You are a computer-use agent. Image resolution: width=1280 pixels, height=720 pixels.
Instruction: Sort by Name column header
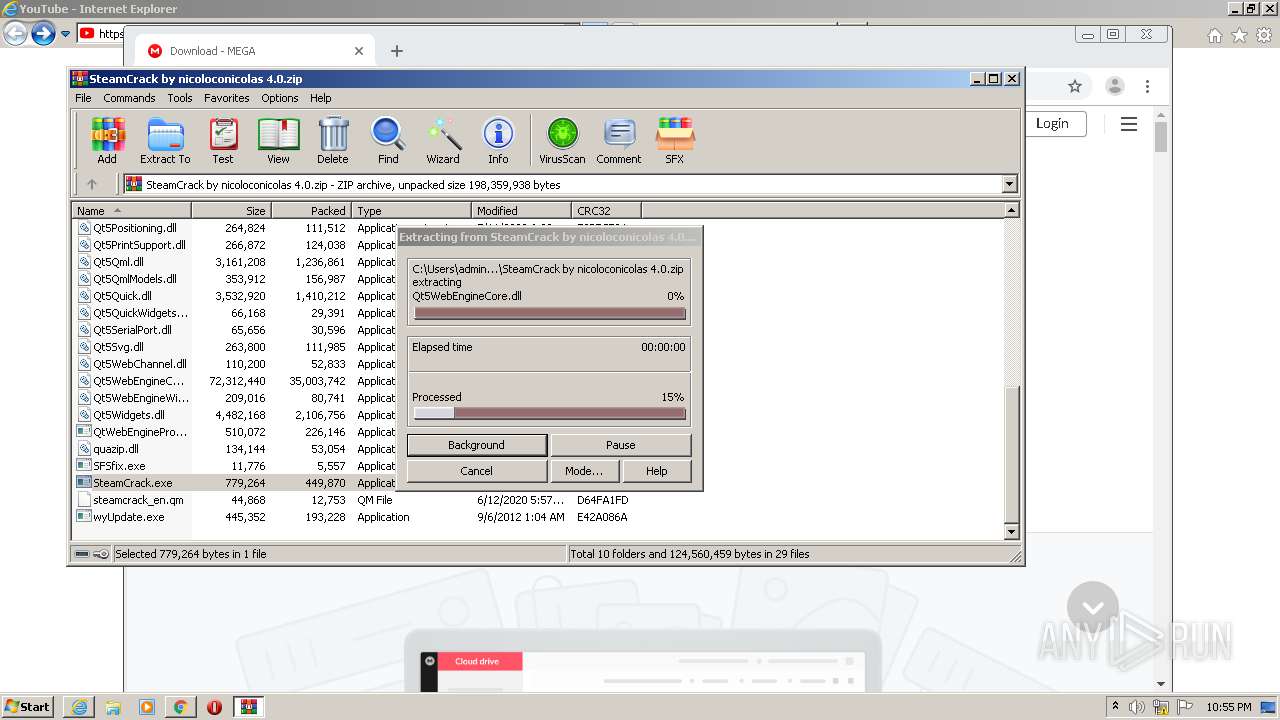[x=131, y=210]
